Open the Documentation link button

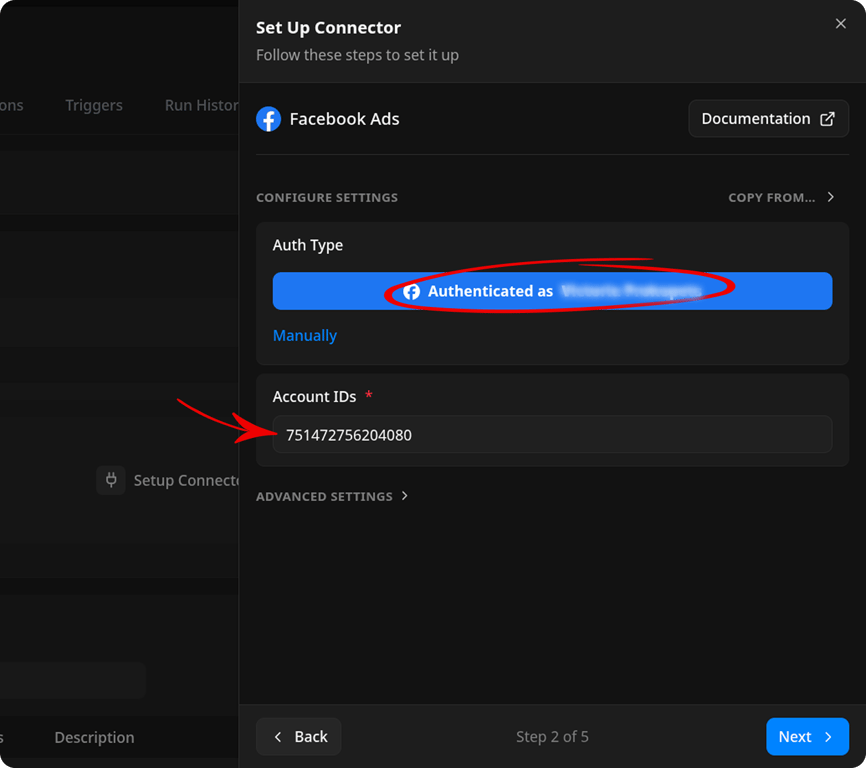click(768, 119)
